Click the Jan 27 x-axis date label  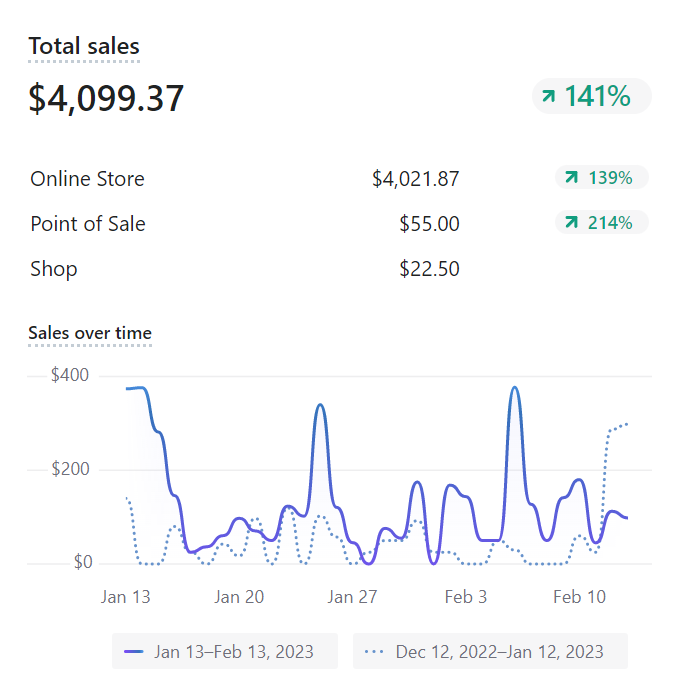pyautogui.click(x=353, y=597)
